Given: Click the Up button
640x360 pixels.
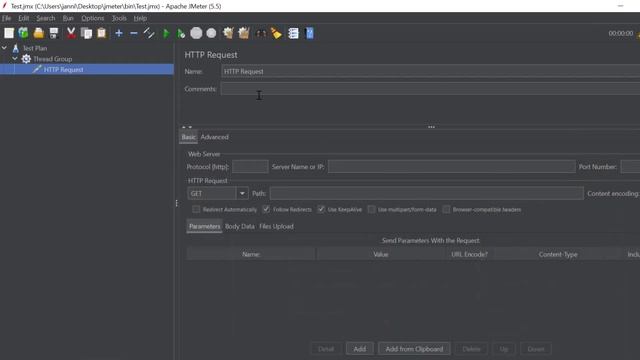Looking at the screenshot, I should [504, 349].
